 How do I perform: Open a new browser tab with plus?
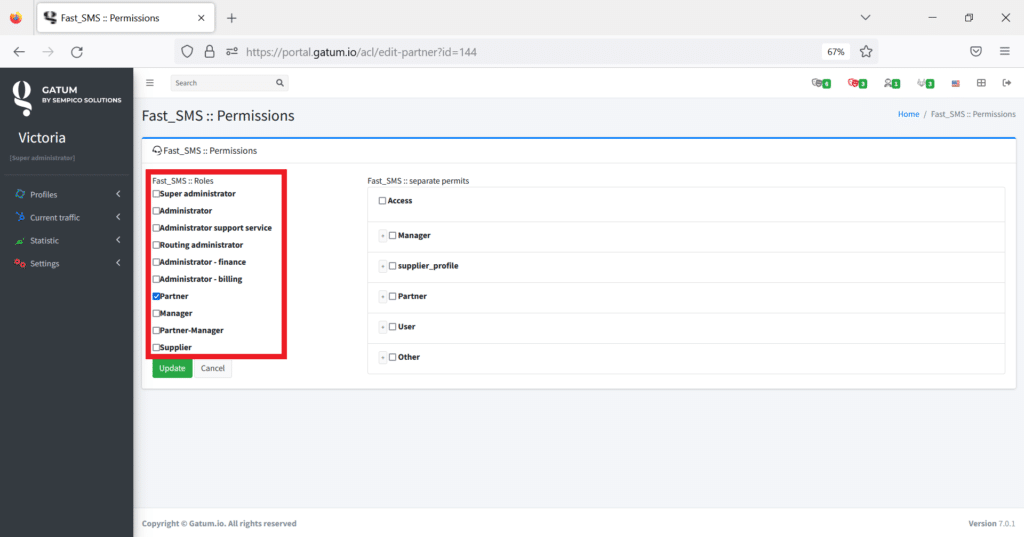point(231,18)
